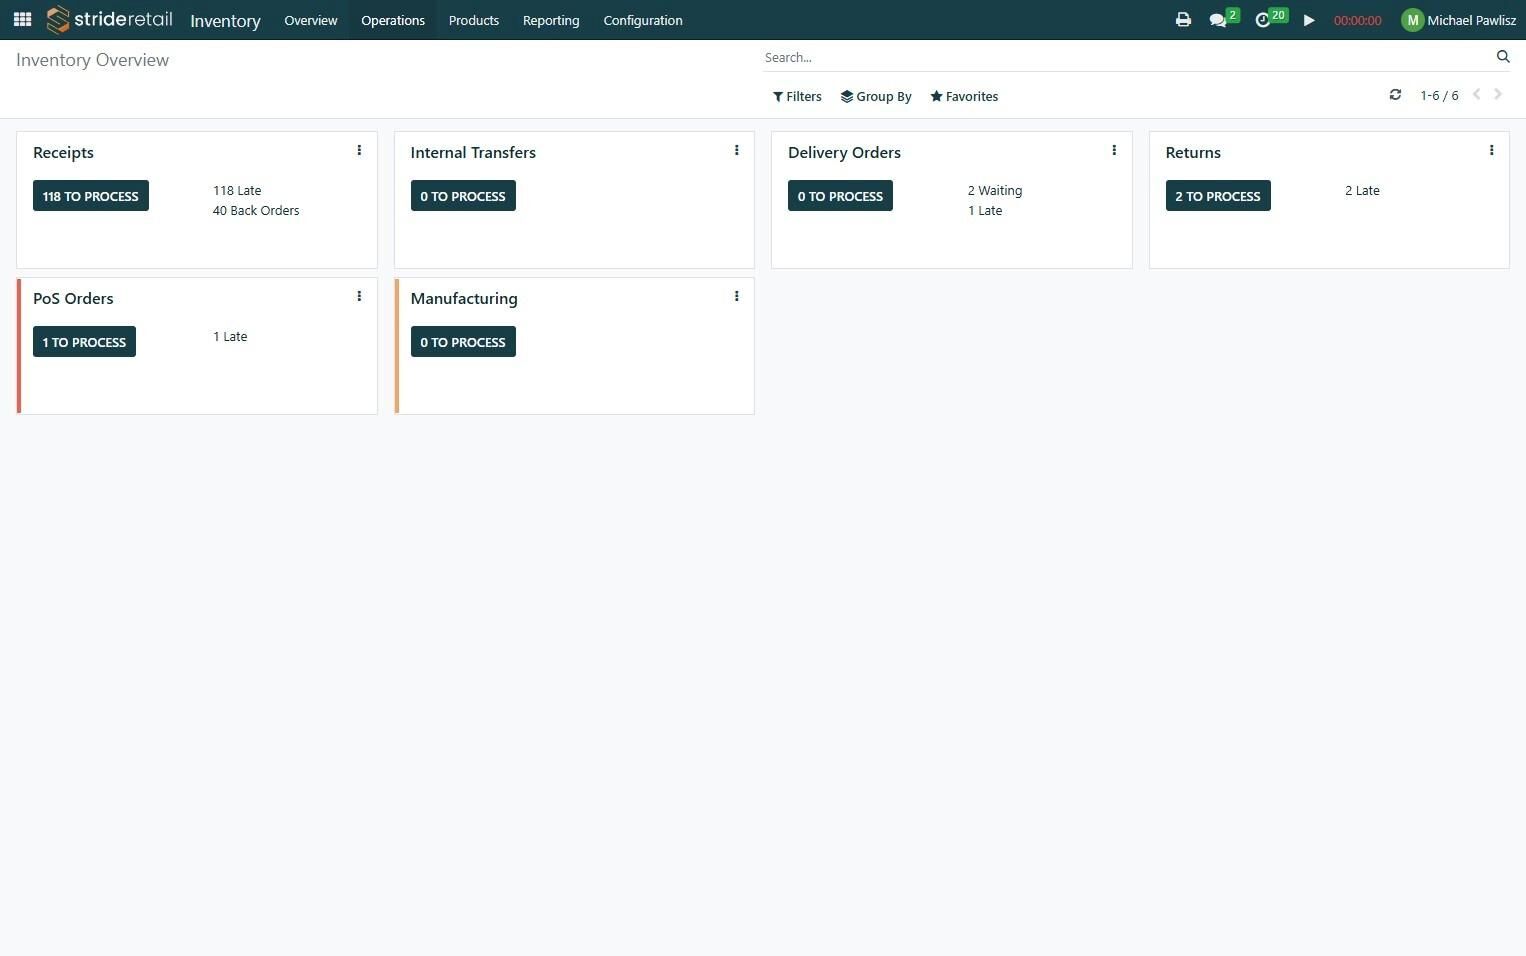The width and height of the screenshot is (1526, 956).
Task: Click the Manufacturing card title
Action: click(464, 299)
